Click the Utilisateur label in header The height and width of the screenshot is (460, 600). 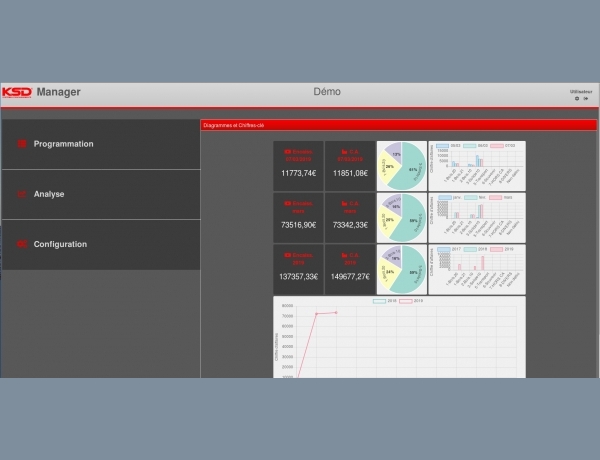click(581, 91)
